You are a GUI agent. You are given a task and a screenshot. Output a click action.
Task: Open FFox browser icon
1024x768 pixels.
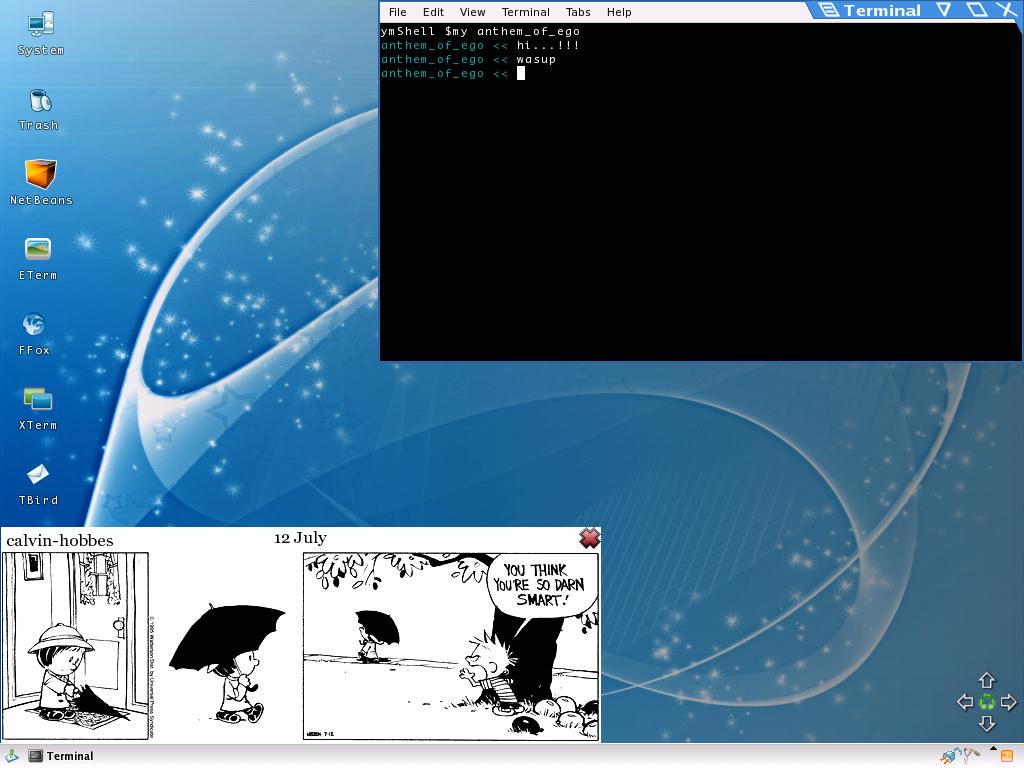coord(34,334)
